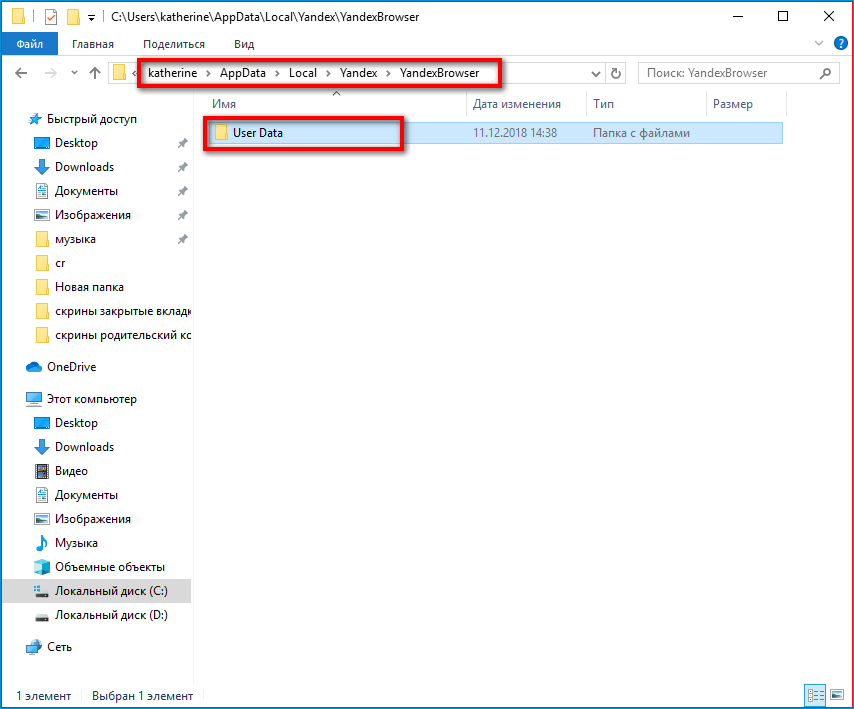The width and height of the screenshot is (854, 709).
Task: Open the Файл menu
Action: coord(29,44)
